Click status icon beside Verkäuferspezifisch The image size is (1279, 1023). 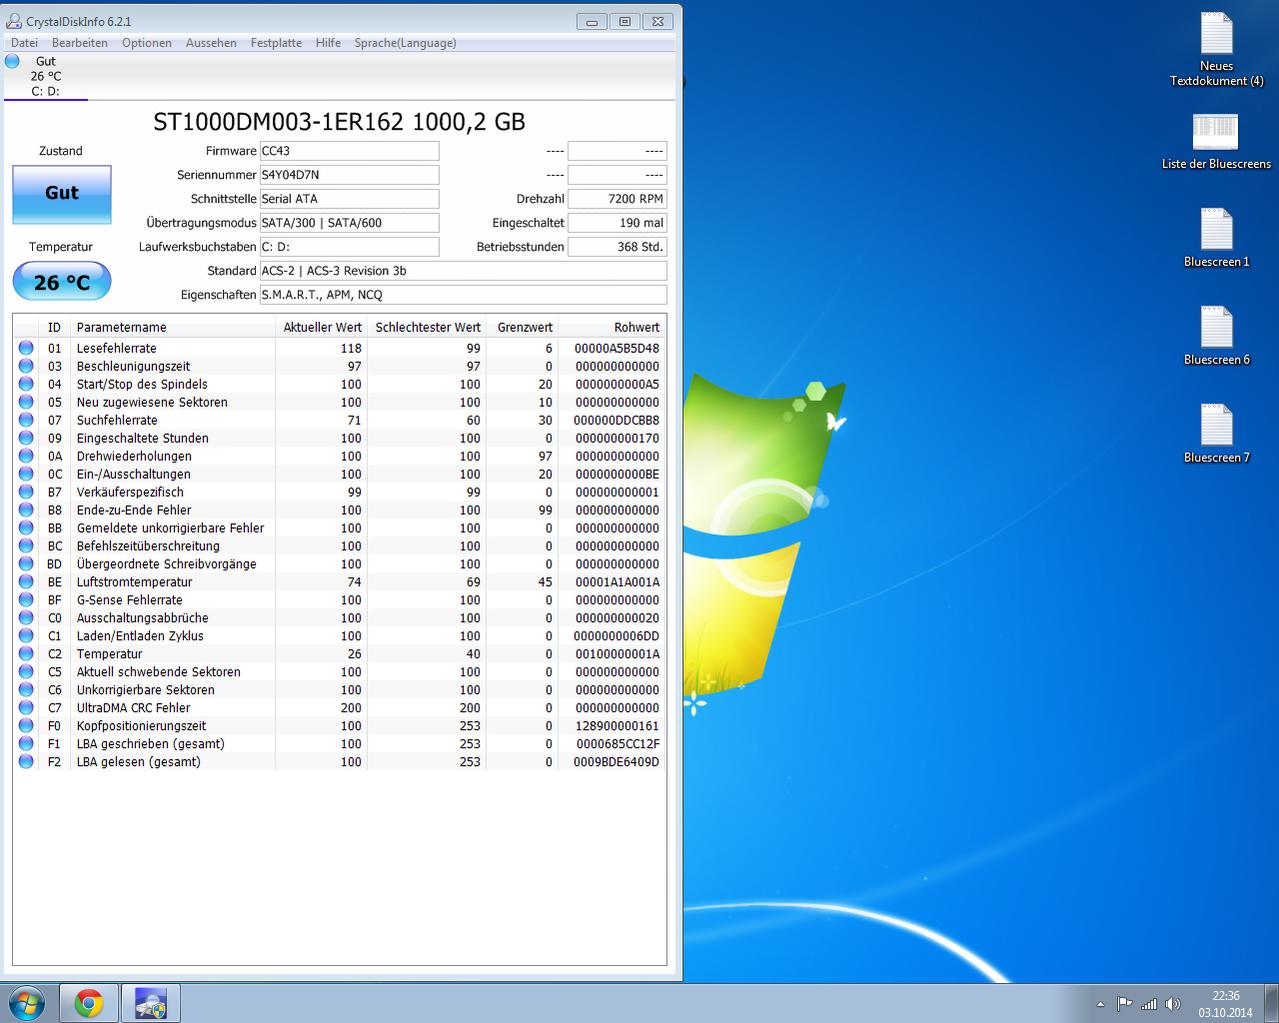(x=26, y=492)
